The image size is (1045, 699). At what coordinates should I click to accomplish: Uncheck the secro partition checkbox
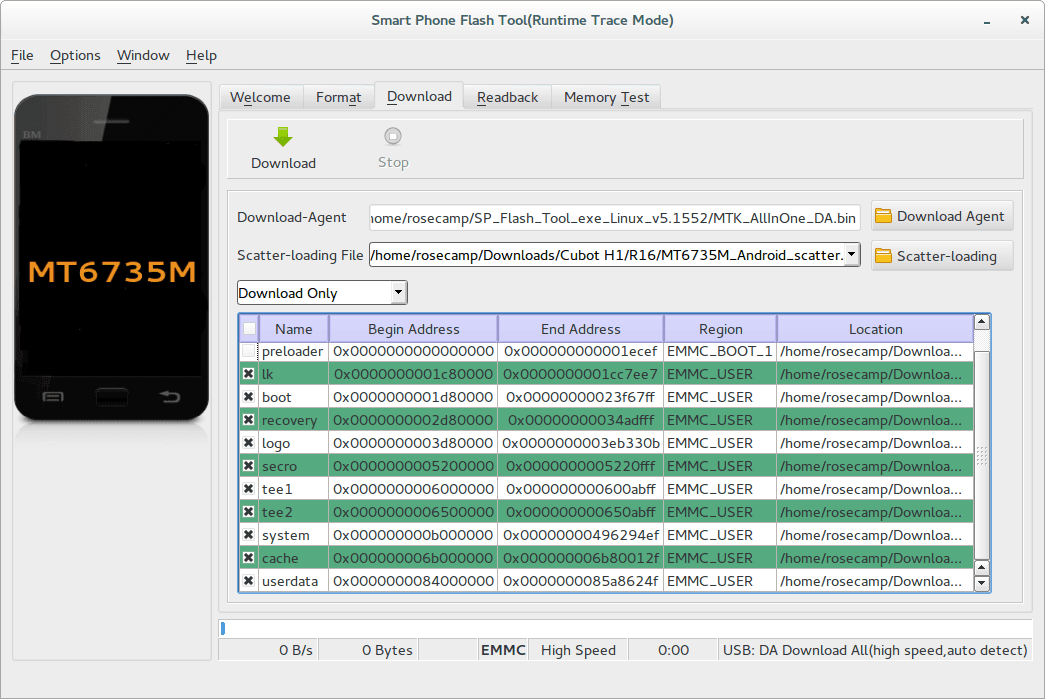(x=249, y=466)
